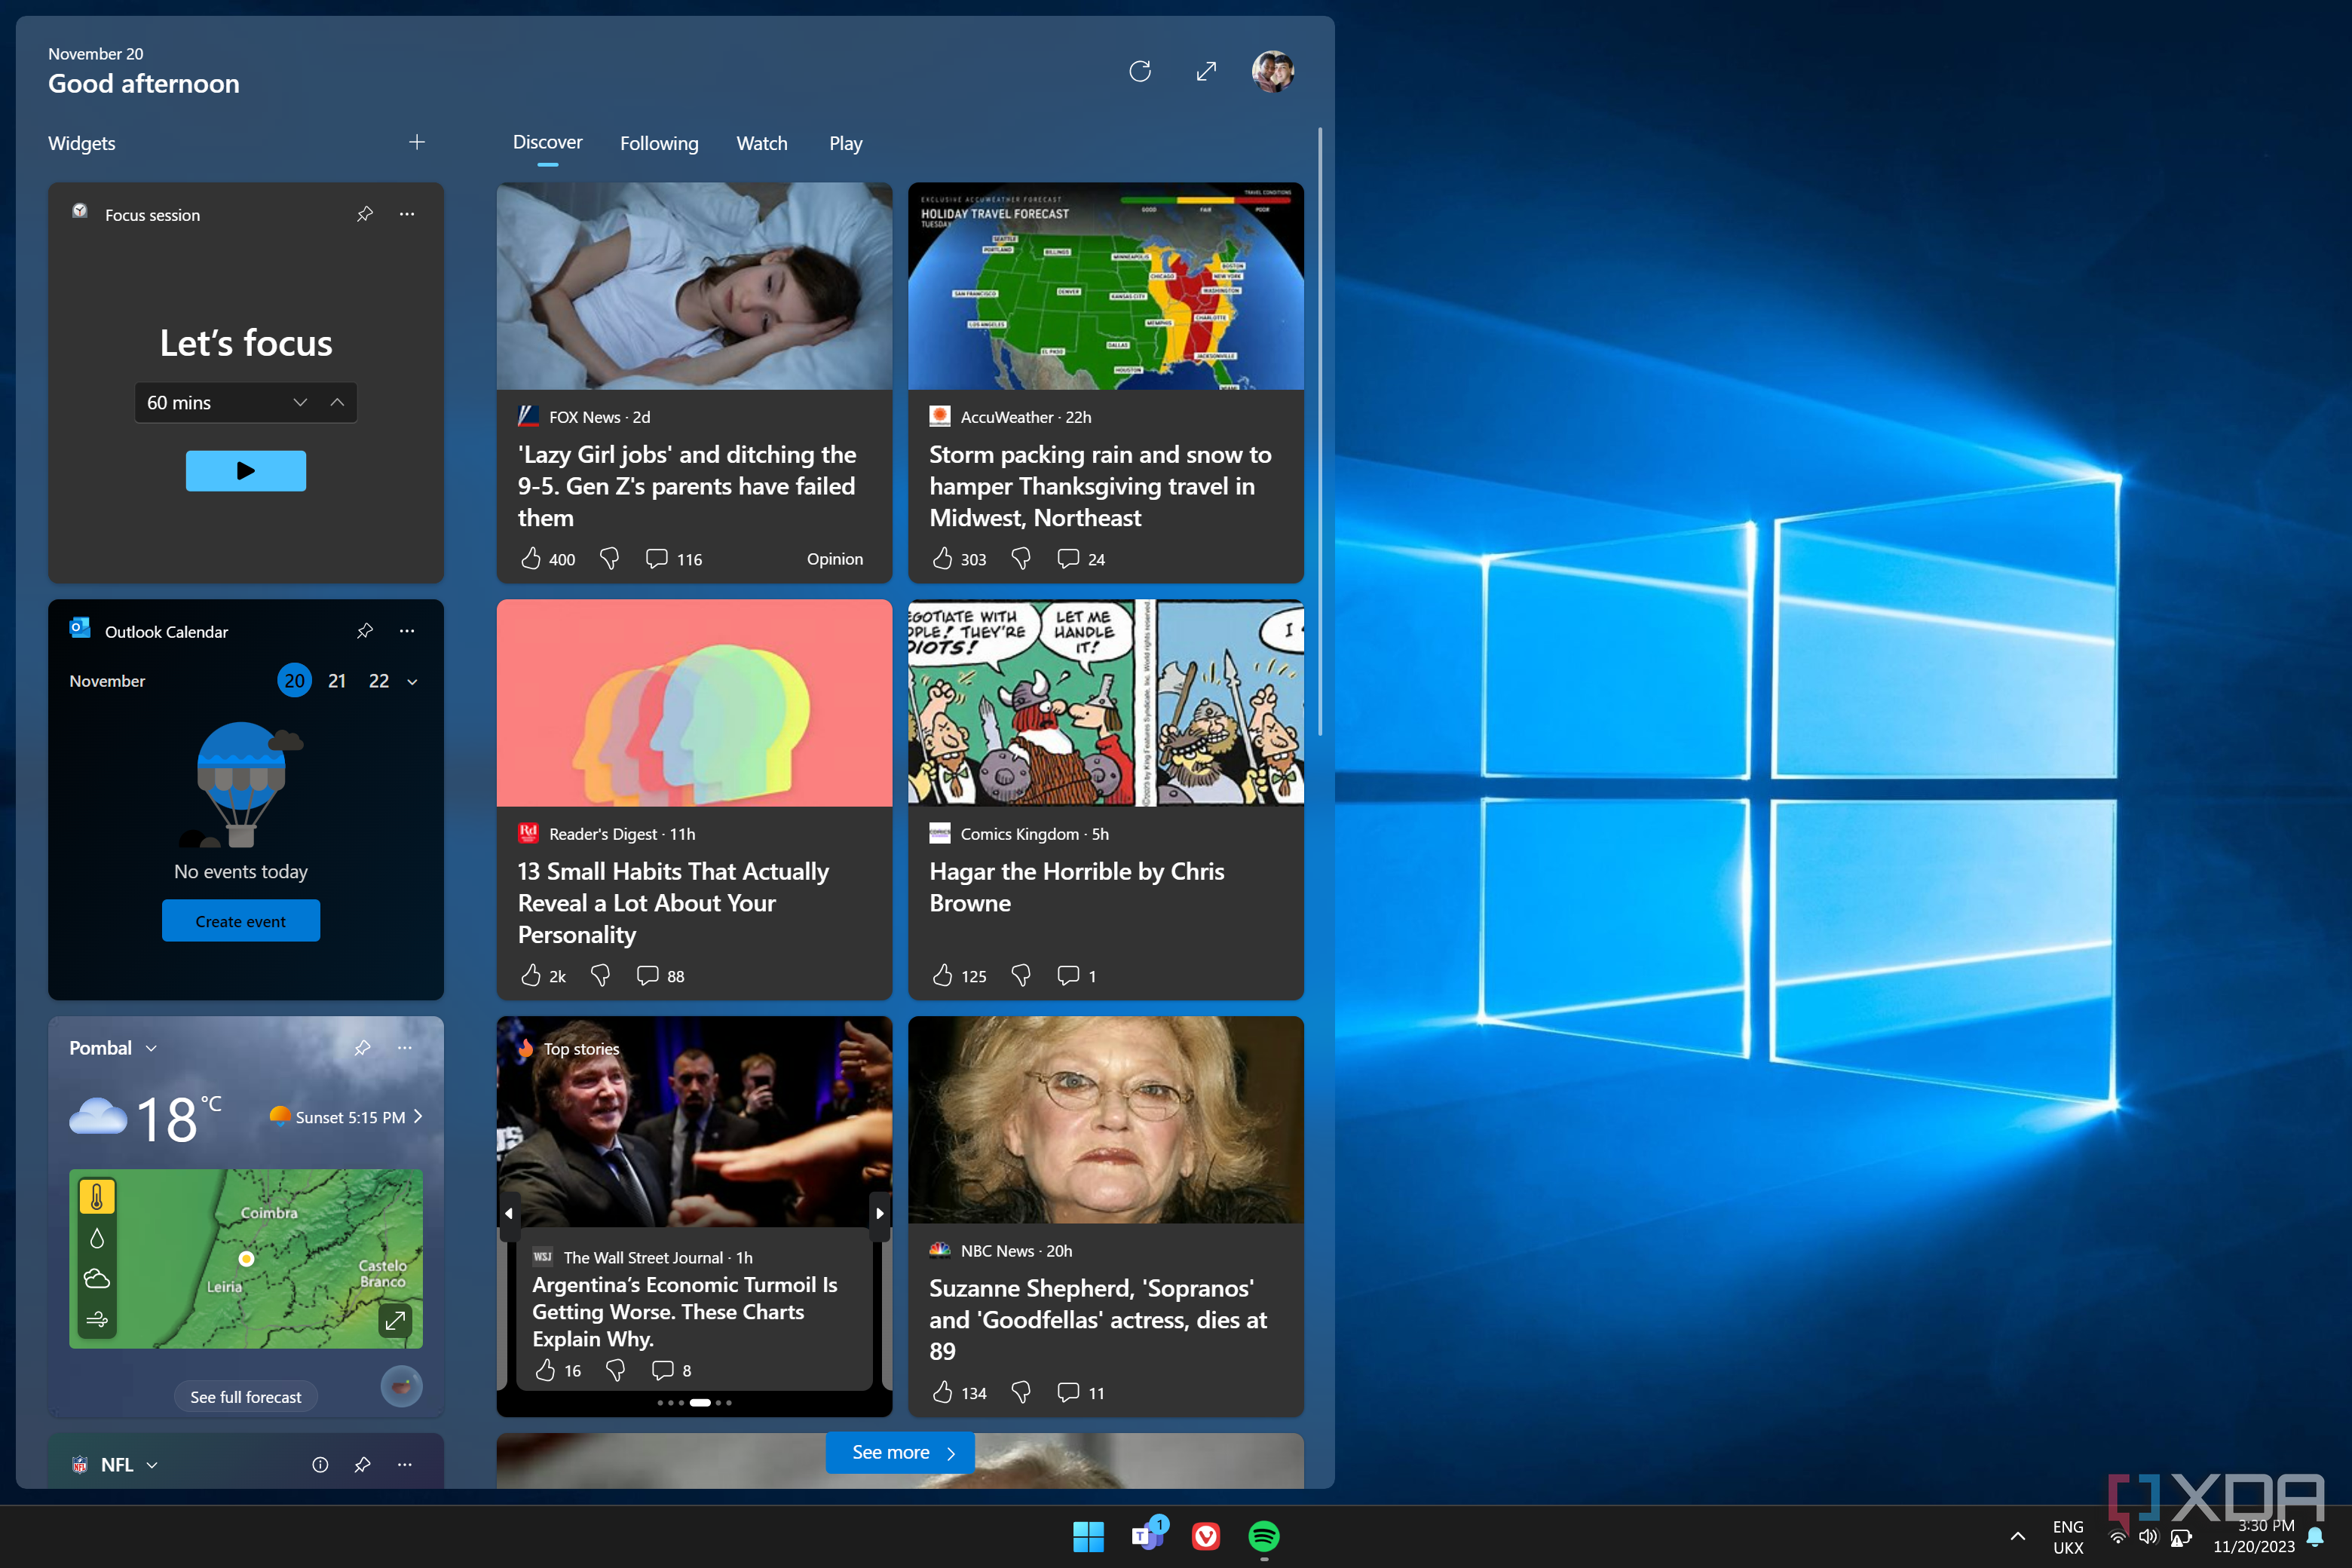The image size is (2352, 1568).
Task: Select temperature layer on weather map
Action: (97, 1197)
